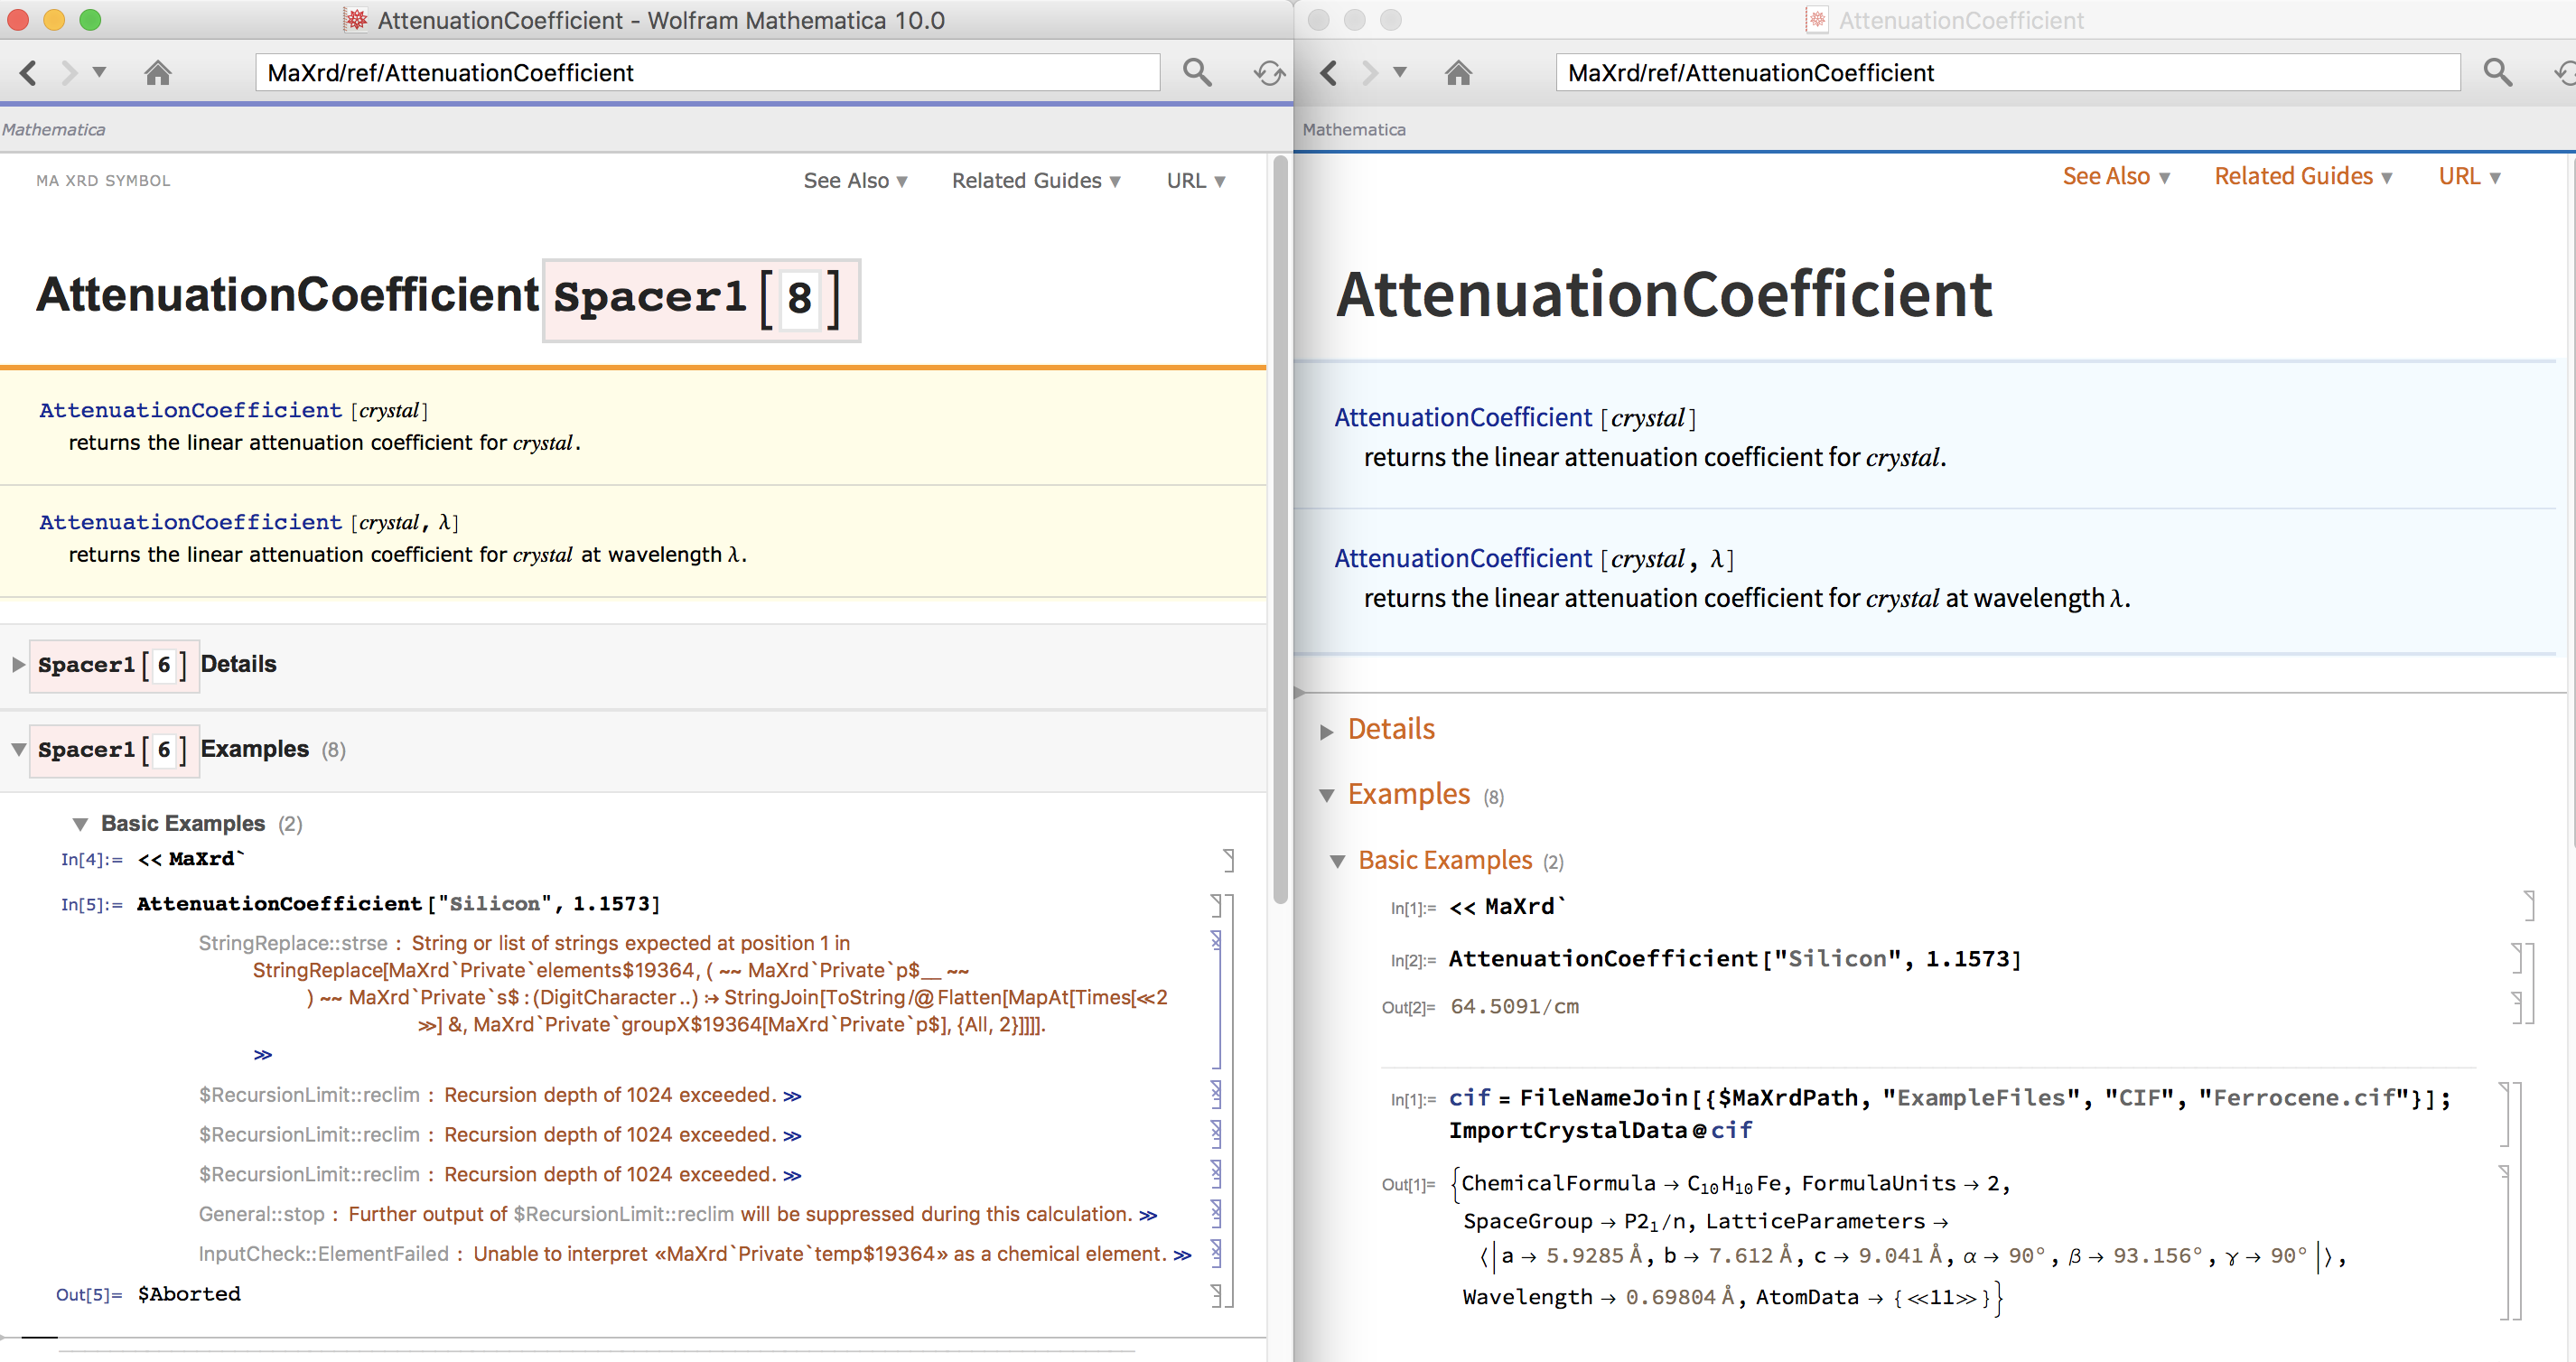Image resolution: width=2576 pixels, height=1362 pixels.
Task: Zoom the left Mathematica window with green button
Action: pyautogui.click(x=90, y=20)
